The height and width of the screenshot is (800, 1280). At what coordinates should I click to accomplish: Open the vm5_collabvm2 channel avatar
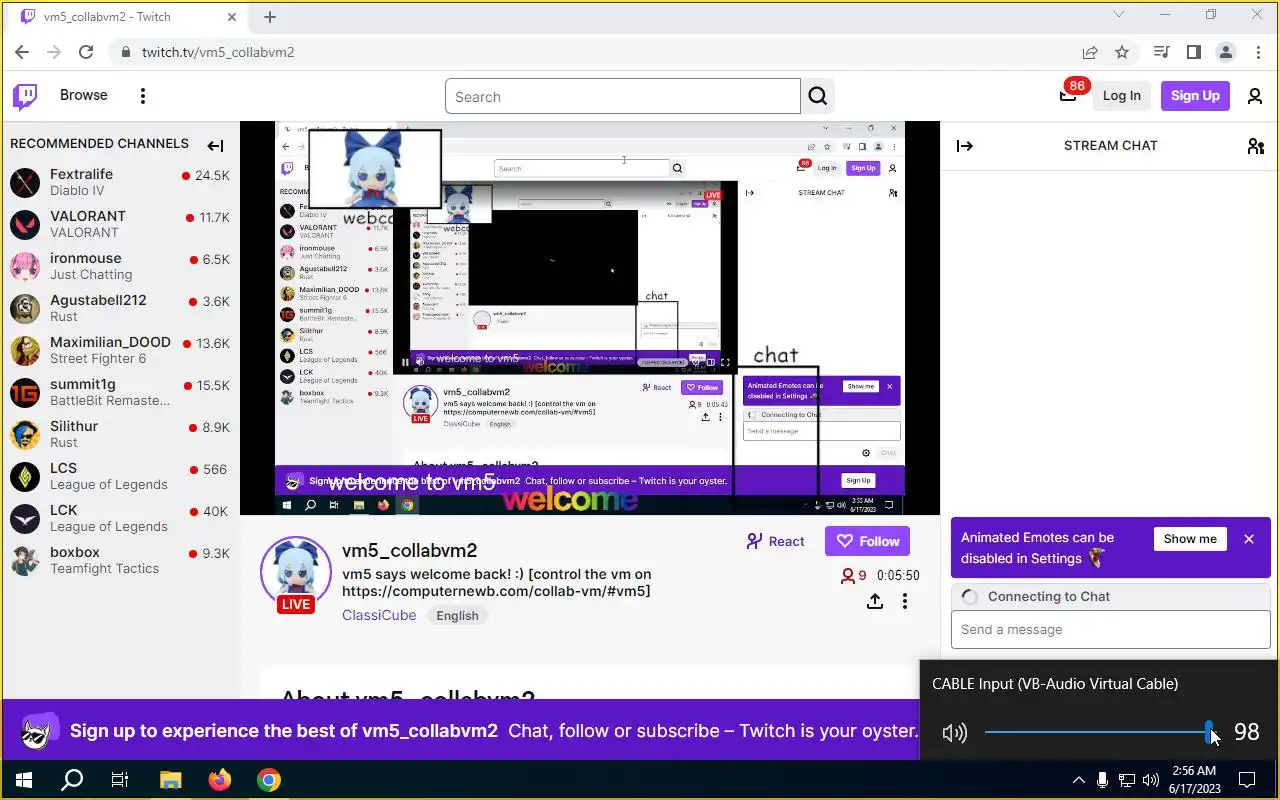pos(296,573)
